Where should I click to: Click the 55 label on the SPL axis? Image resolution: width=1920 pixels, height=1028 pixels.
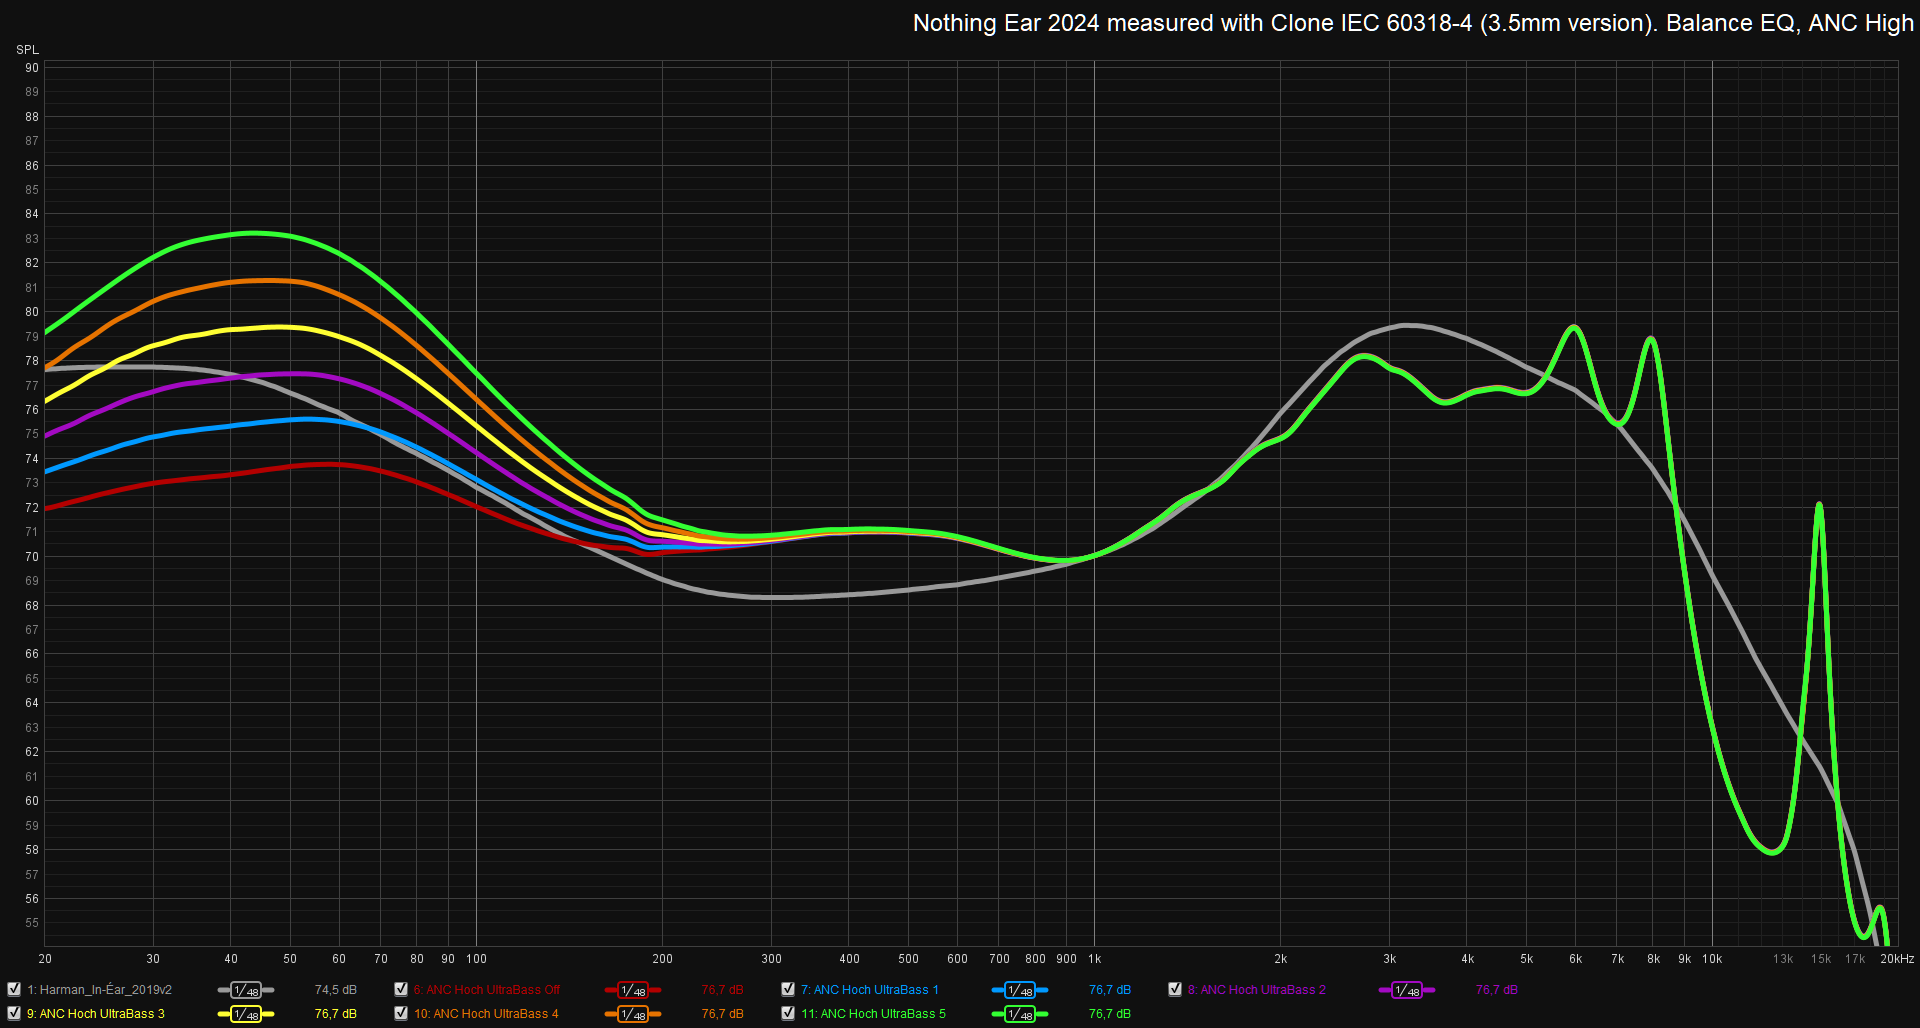[x=32, y=923]
